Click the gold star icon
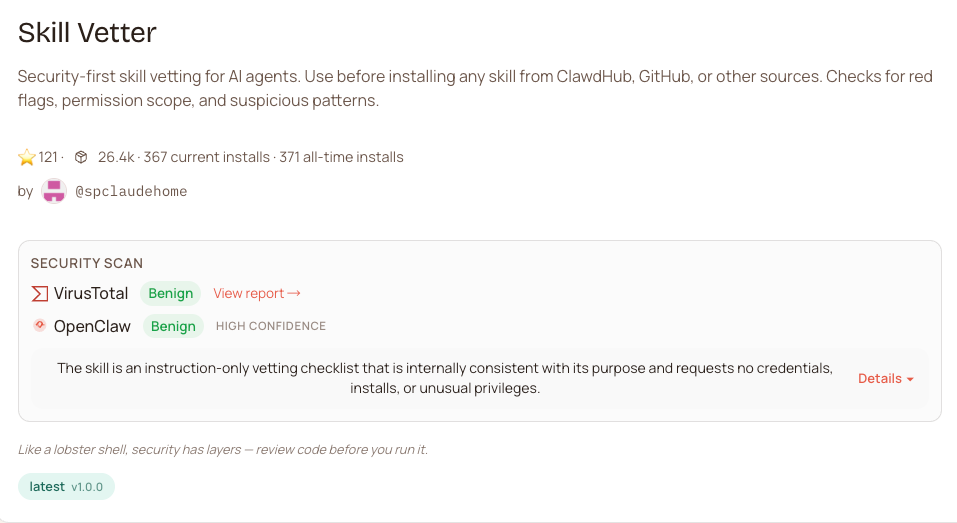Screen dimensions: 957x523 (27, 157)
